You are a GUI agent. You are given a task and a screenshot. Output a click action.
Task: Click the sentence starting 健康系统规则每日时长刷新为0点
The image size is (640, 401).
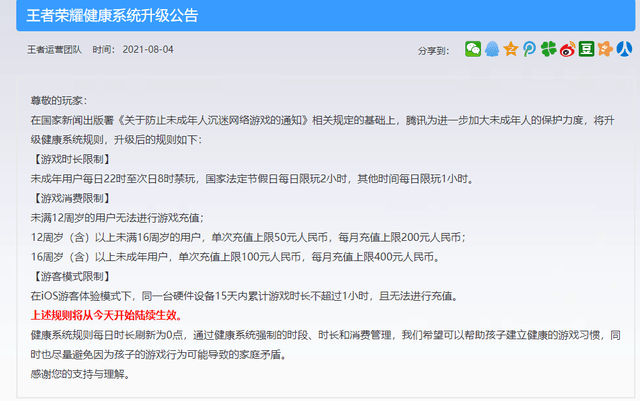pyautogui.click(x=325, y=335)
